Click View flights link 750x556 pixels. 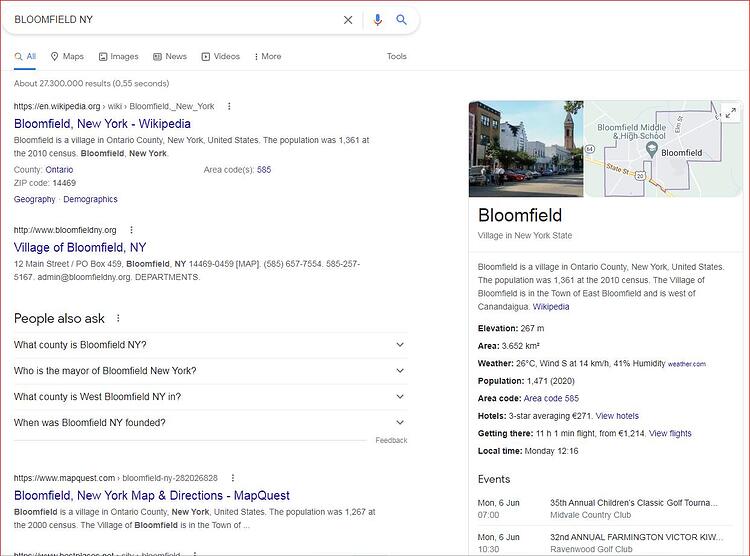(670, 434)
